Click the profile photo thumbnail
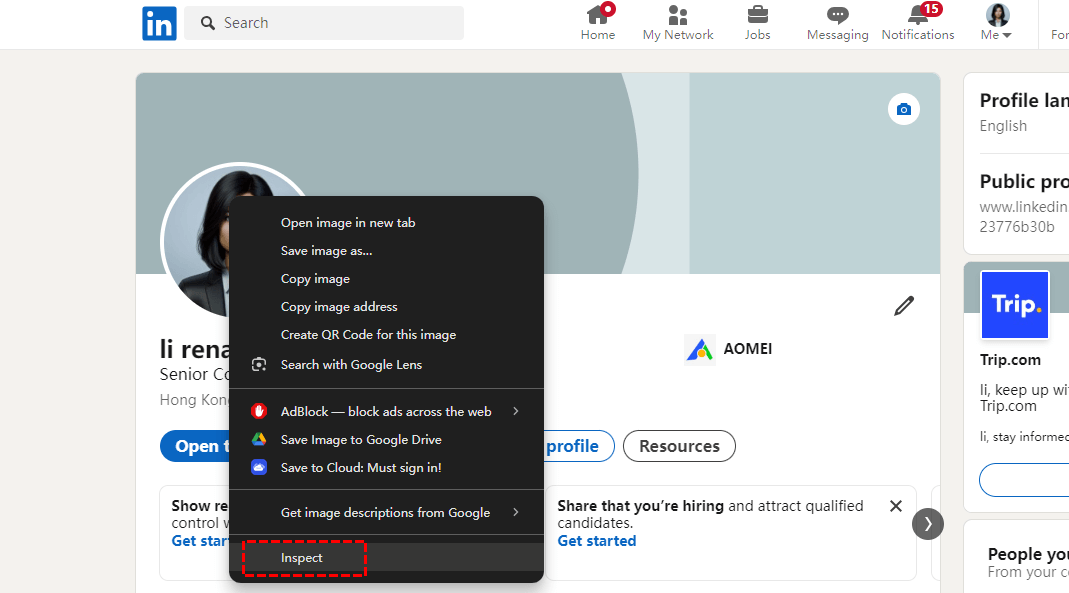 (196, 242)
